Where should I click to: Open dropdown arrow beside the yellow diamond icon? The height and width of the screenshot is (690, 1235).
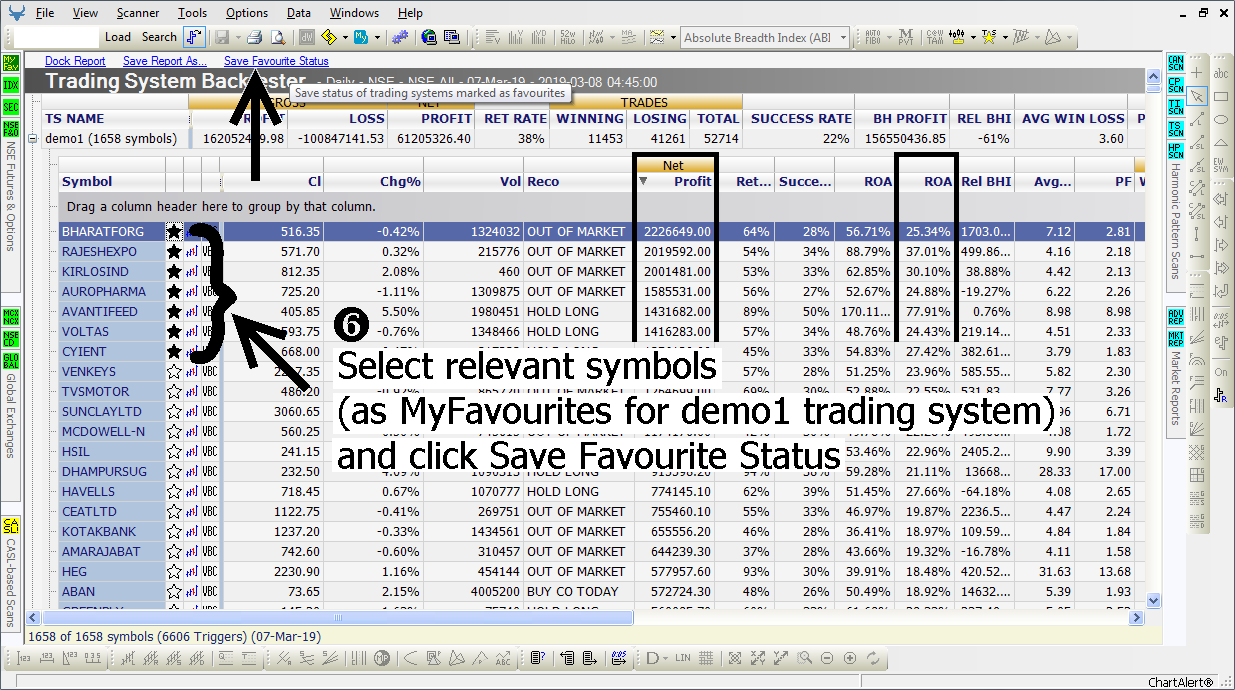tap(345, 38)
